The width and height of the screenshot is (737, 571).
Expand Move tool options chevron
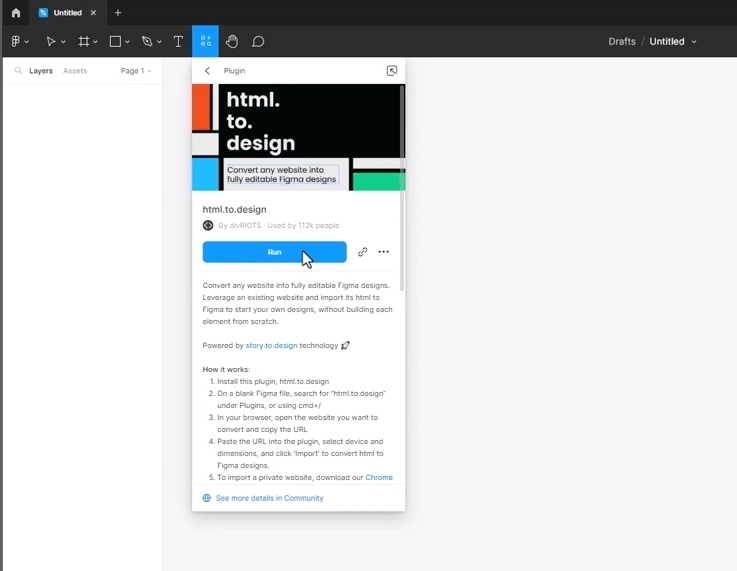pos(63,42)
